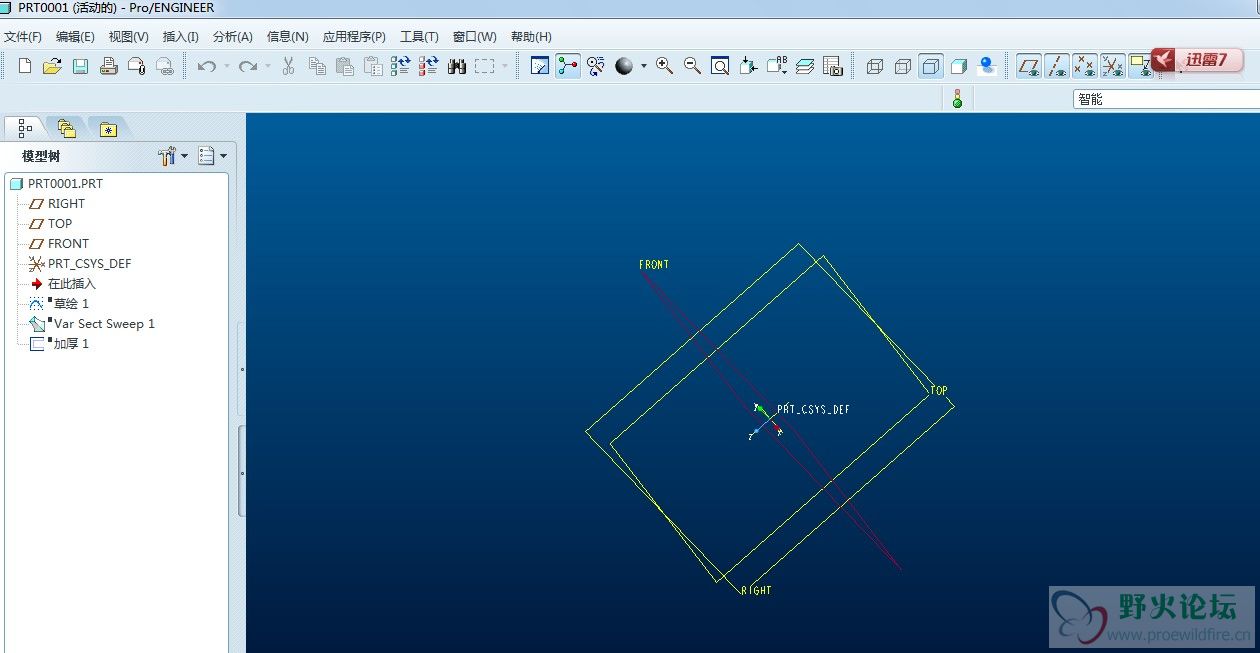Refit the model to the screen
Screen dimensions: 1260x653
pyautogui.click(x=720, y=66)
